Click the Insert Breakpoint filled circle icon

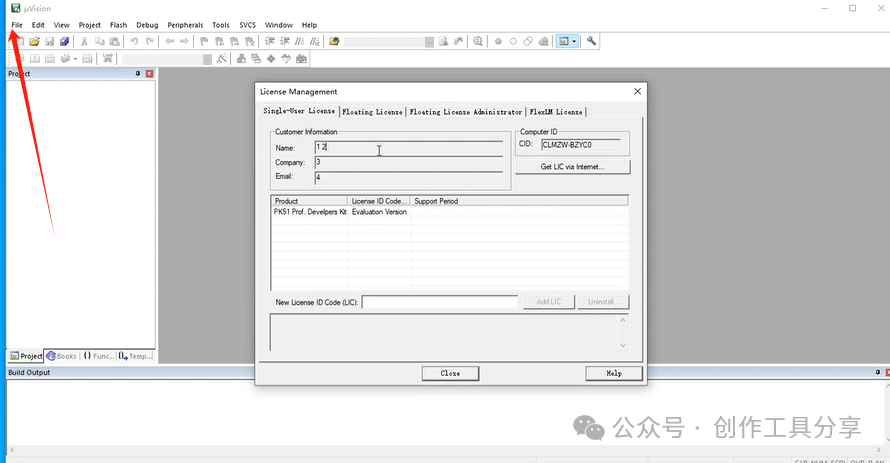(x=498, y=41)
